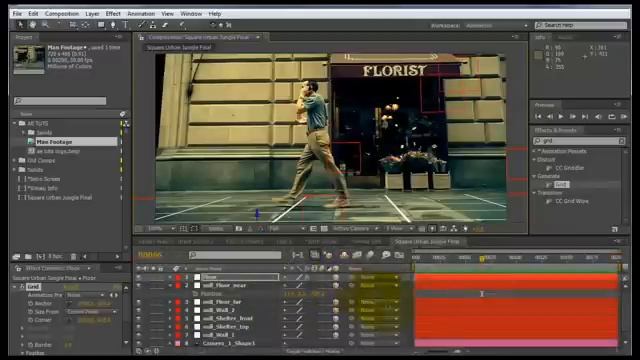Toggle loop option in Preview panel
Viewport: 640px width, 360px height.
(611, 117)
